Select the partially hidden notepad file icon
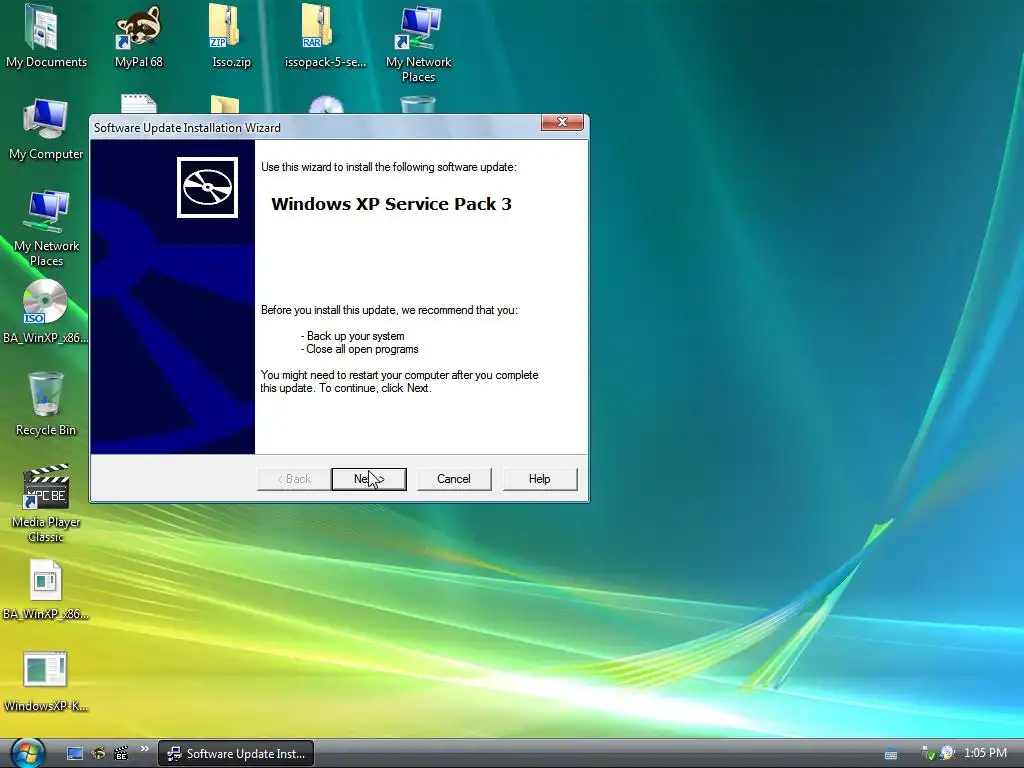The height and width of the screenshot is (768, 1024). tap(138, 104)
